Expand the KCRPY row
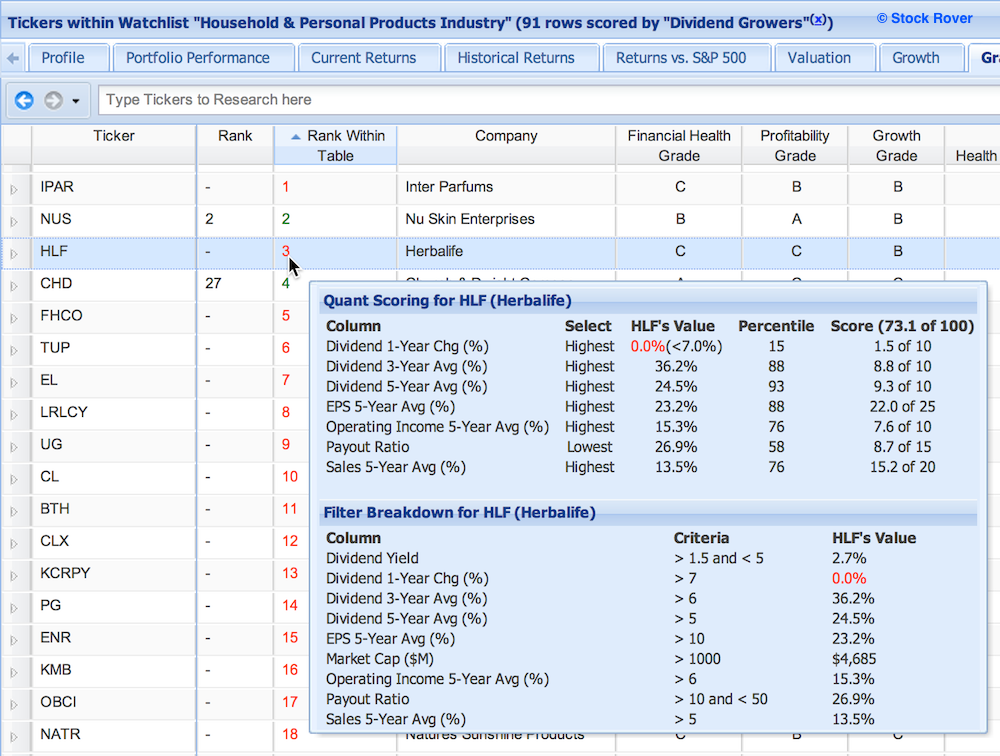 point(14,575)
